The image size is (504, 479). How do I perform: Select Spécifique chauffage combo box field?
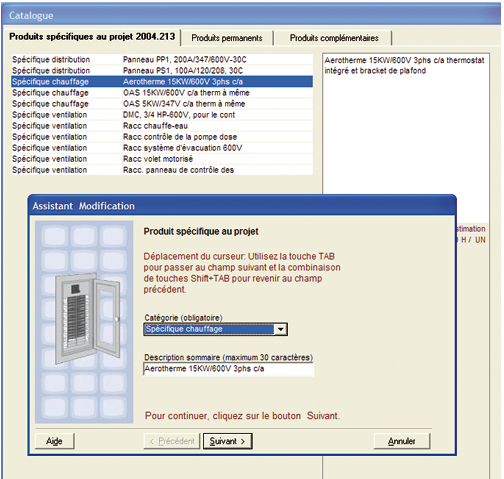(215, 329)
